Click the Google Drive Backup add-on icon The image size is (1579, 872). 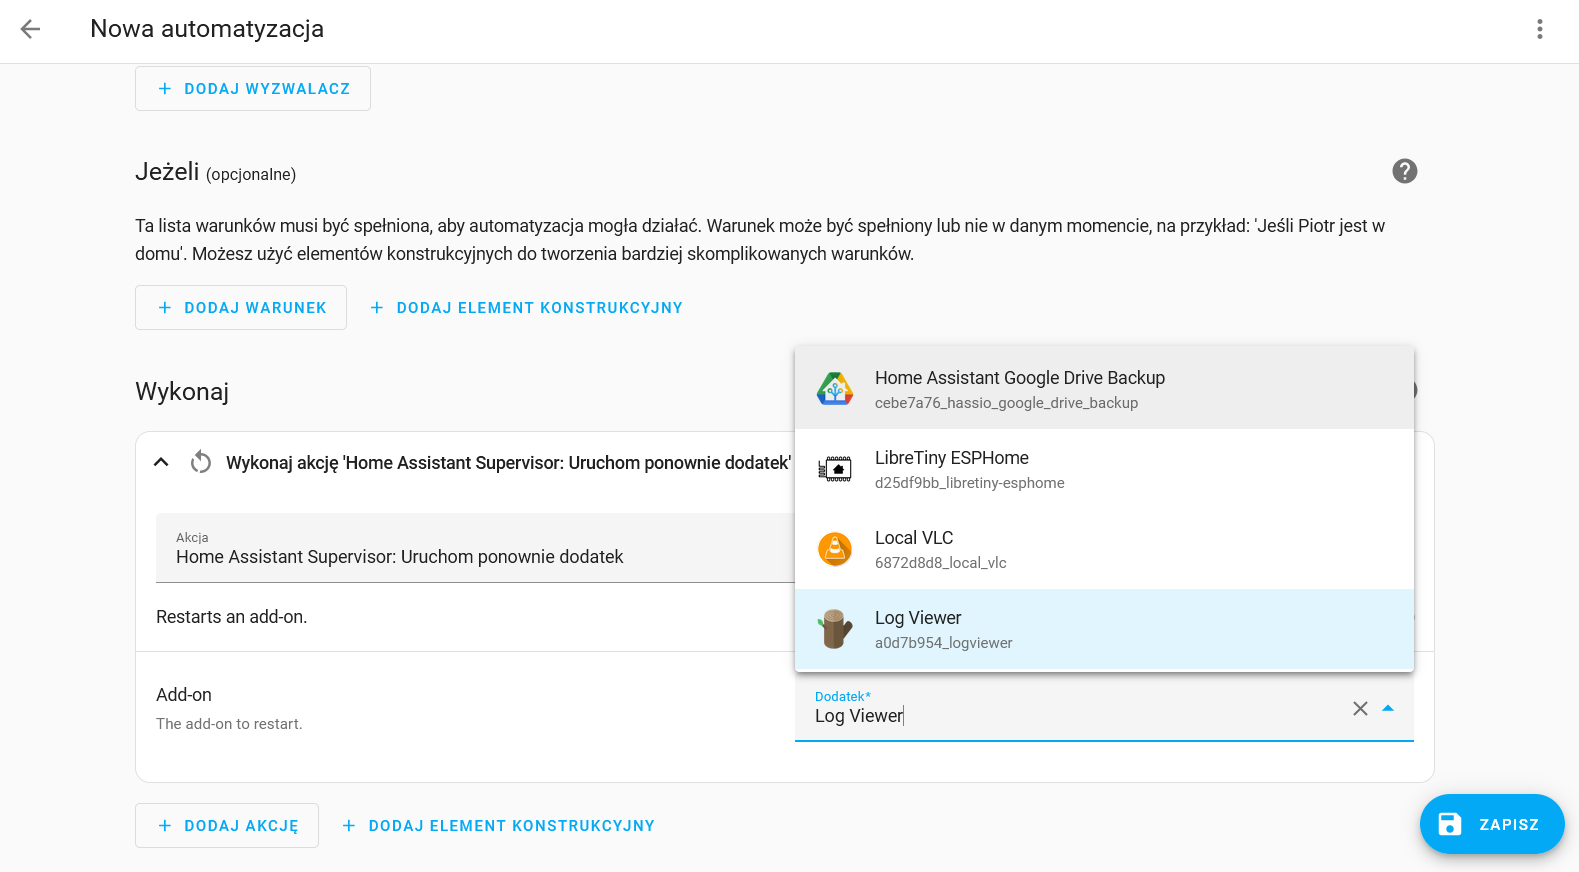pos(835,389)
